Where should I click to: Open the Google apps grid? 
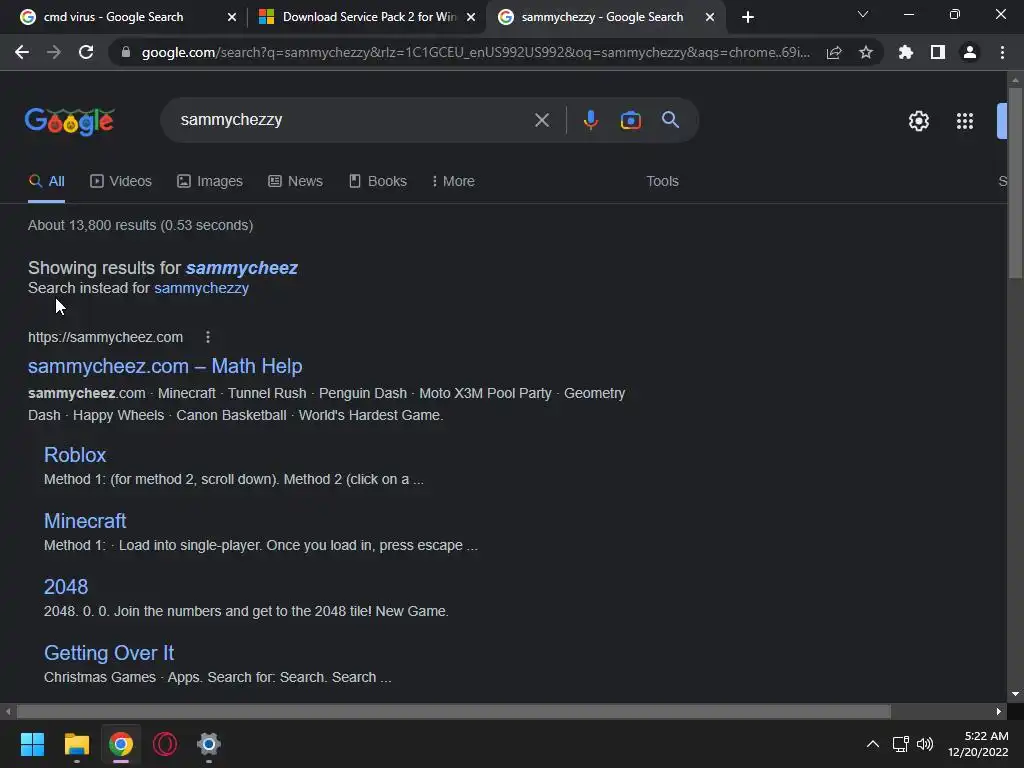[x=965, y=121]
